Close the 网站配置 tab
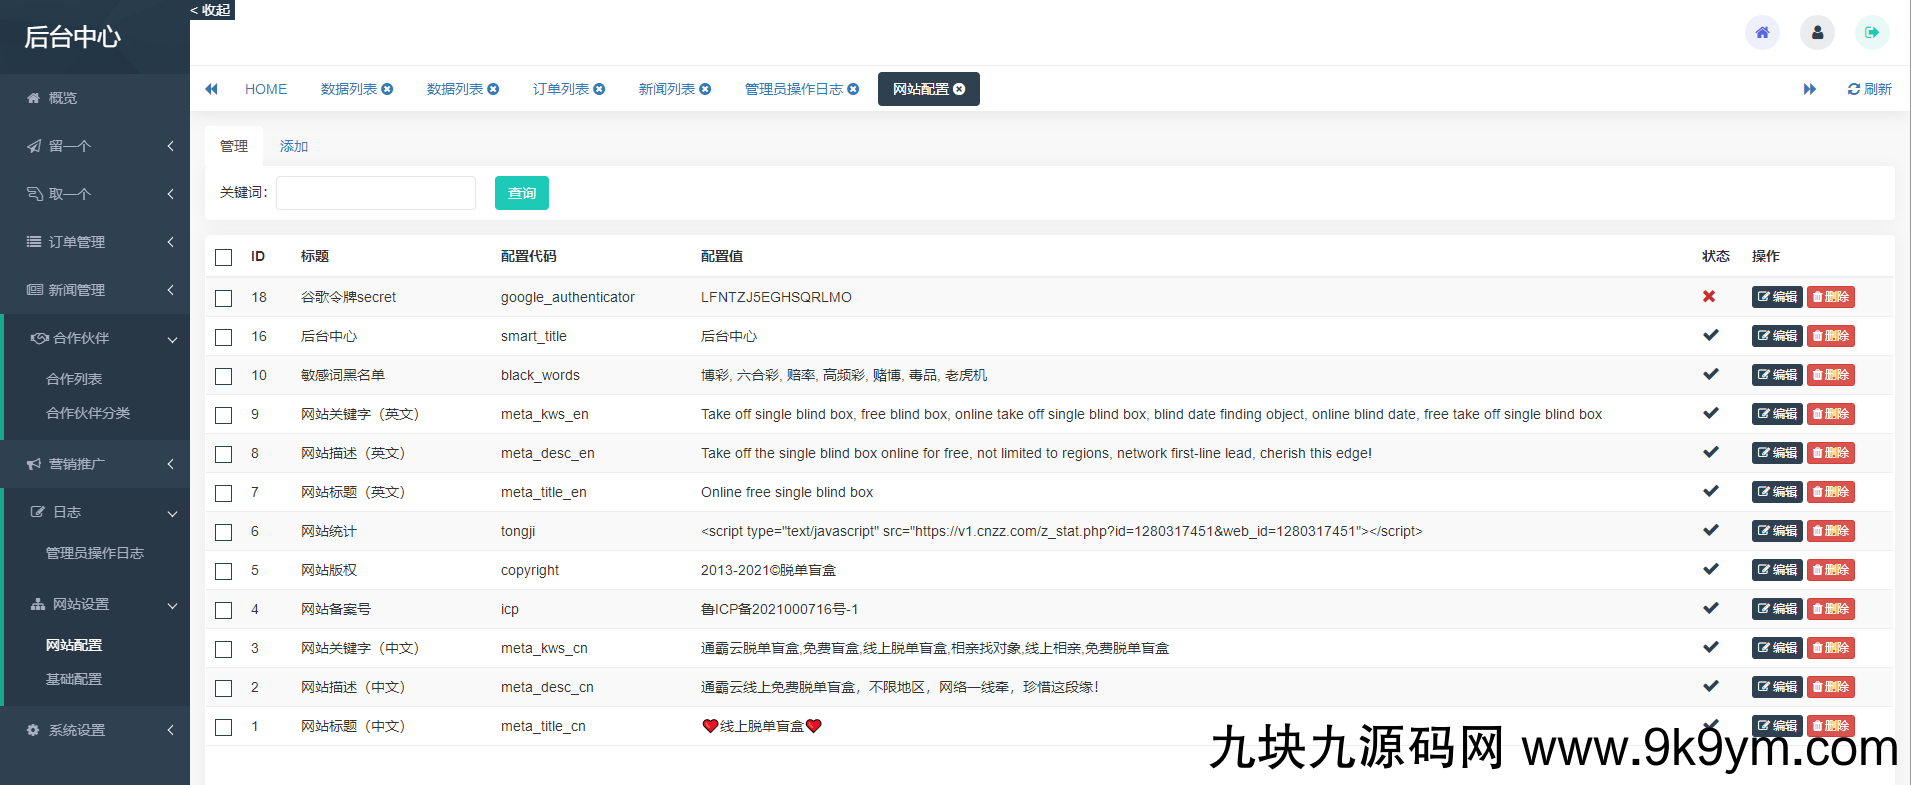1911x785 pixels. click(x=959, y=89)
